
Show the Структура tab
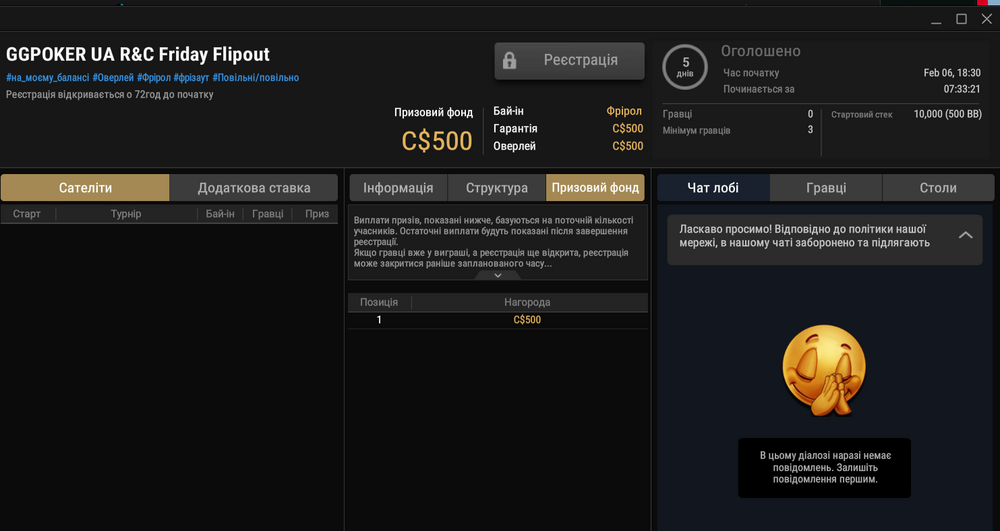click(496, 188)
